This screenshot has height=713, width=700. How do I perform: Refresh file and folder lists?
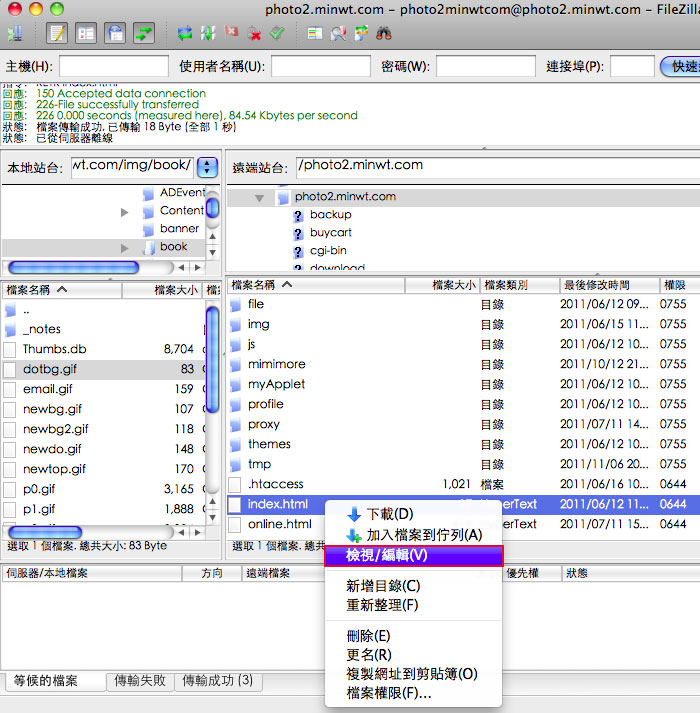point(185,33)
